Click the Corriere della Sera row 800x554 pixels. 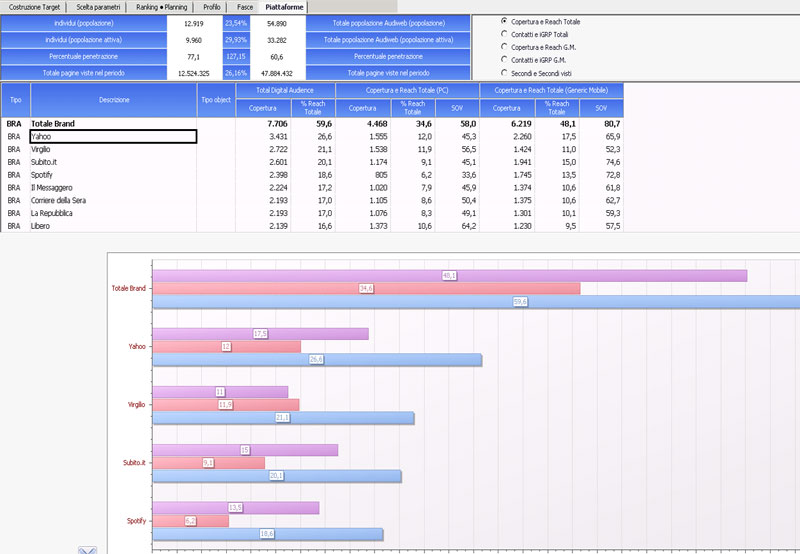pyautogui.click(x=113, y=200)
